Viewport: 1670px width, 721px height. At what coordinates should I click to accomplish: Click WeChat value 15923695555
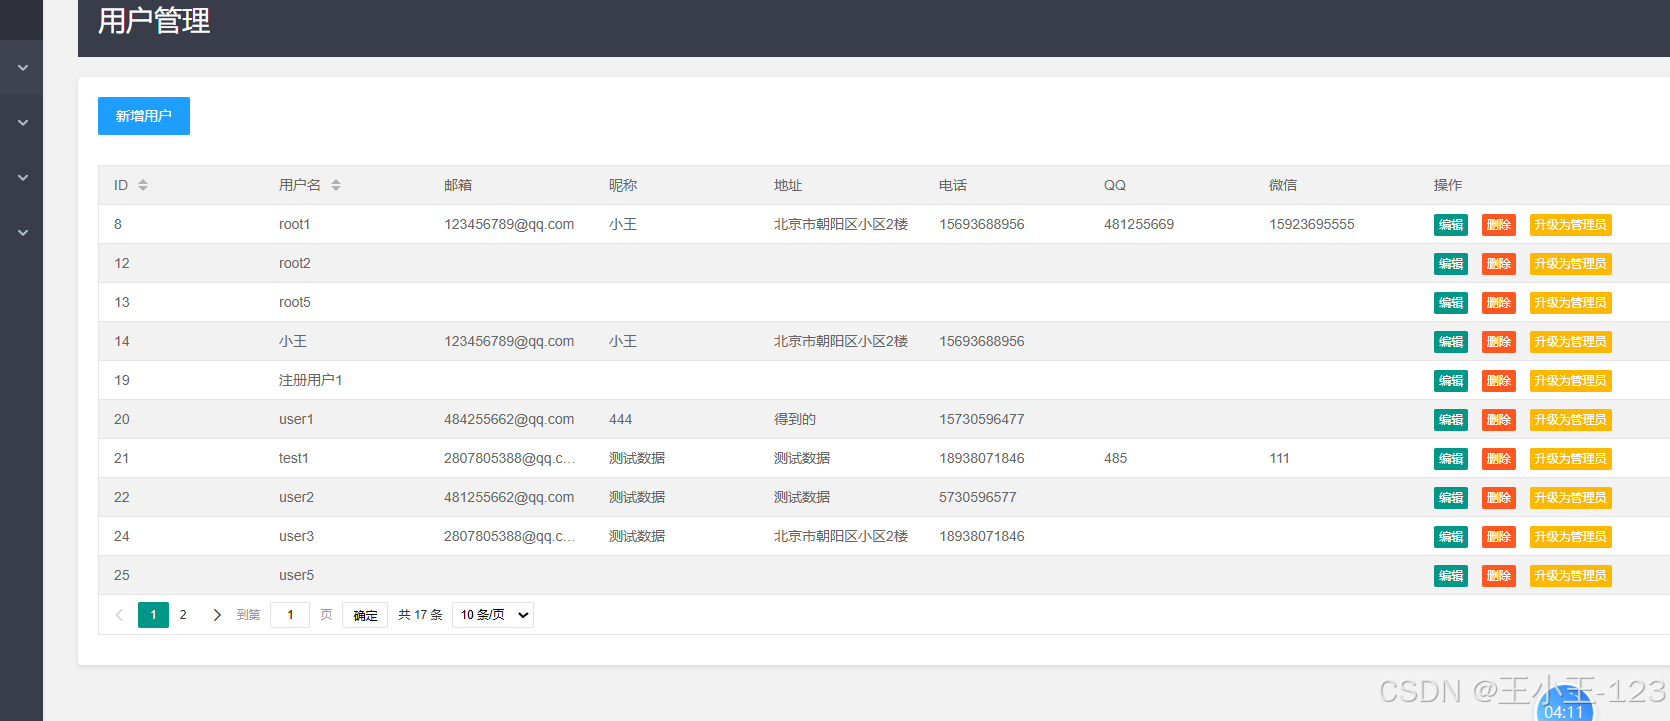click(x=1312, y=224)
